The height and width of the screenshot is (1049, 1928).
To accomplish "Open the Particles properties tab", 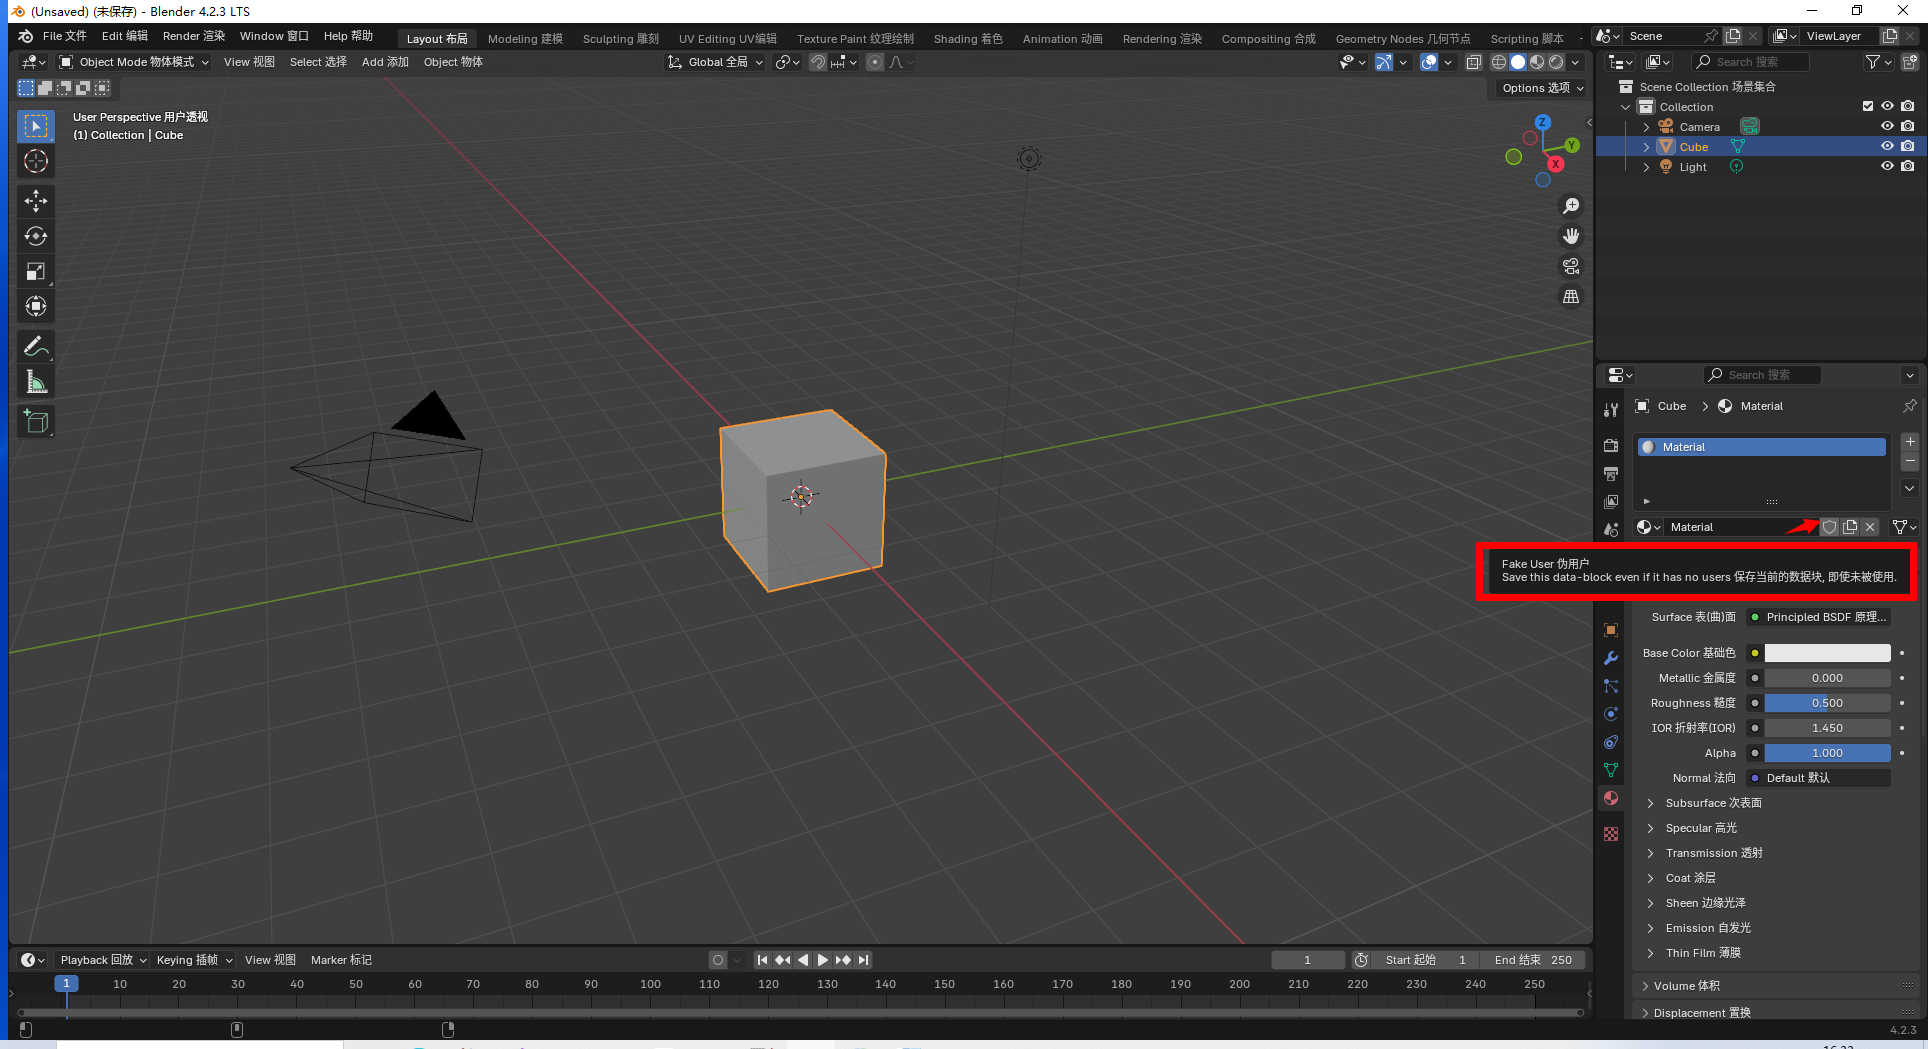I will click(x=1611, y=686).
